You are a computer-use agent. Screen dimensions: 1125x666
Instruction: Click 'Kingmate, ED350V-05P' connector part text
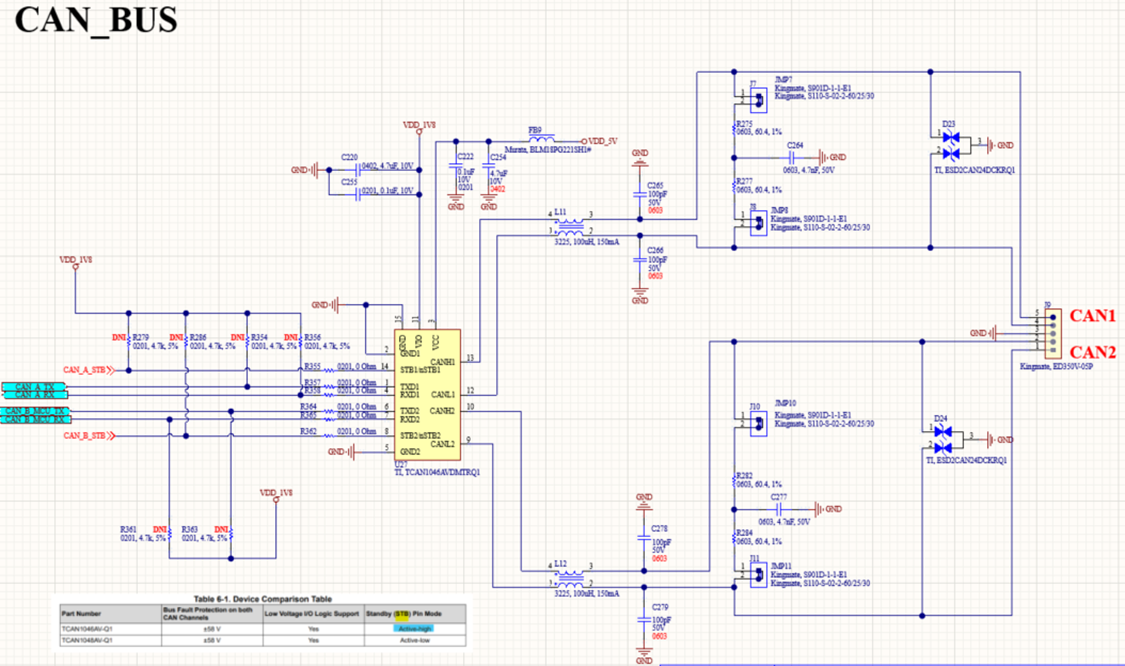tap(1056, 367)
